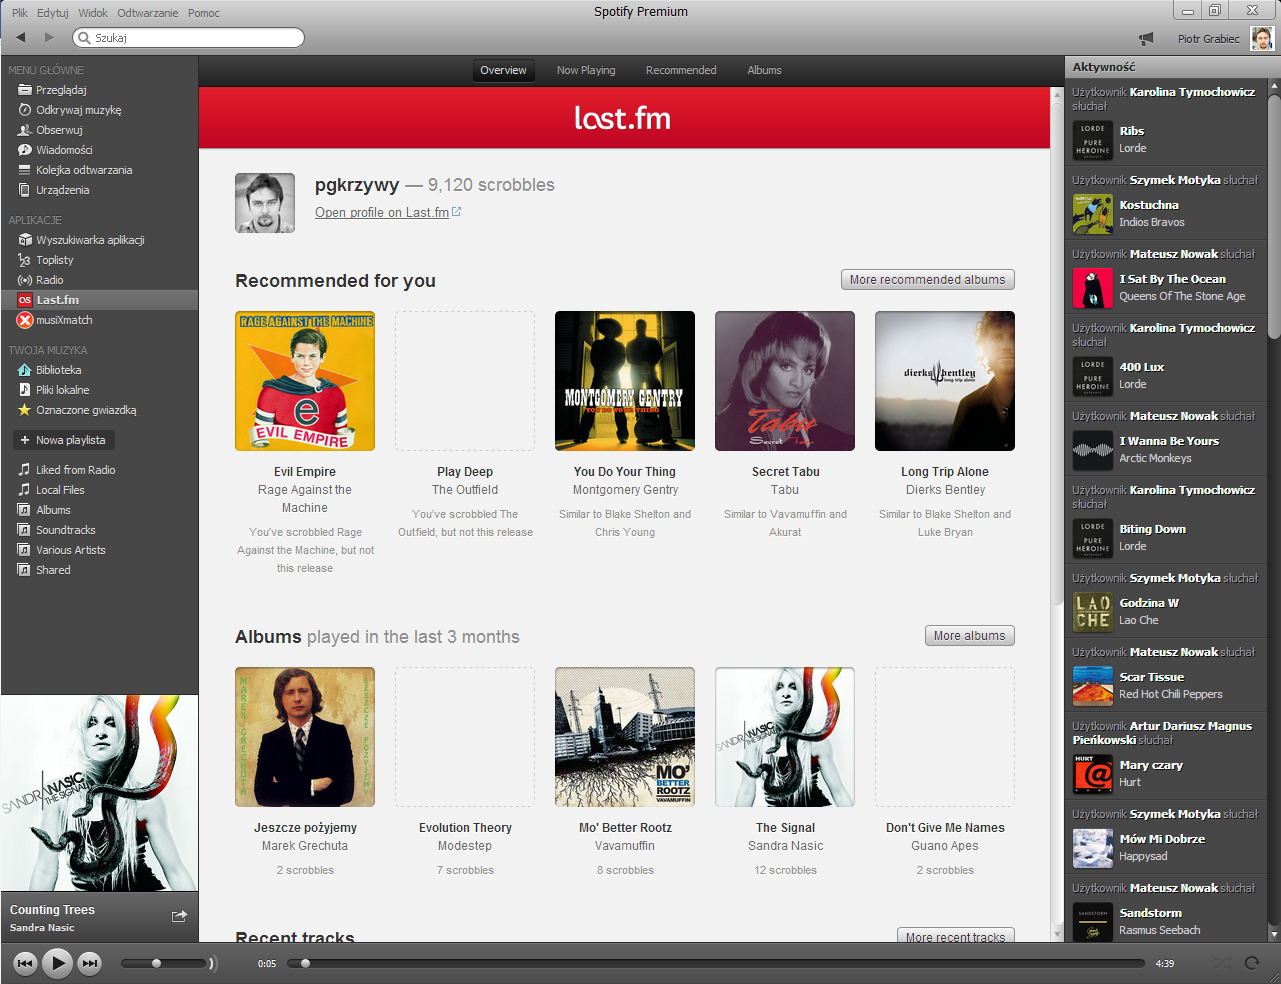Open the Jeszcze pożyjemy album cover

tap(305, 737)
